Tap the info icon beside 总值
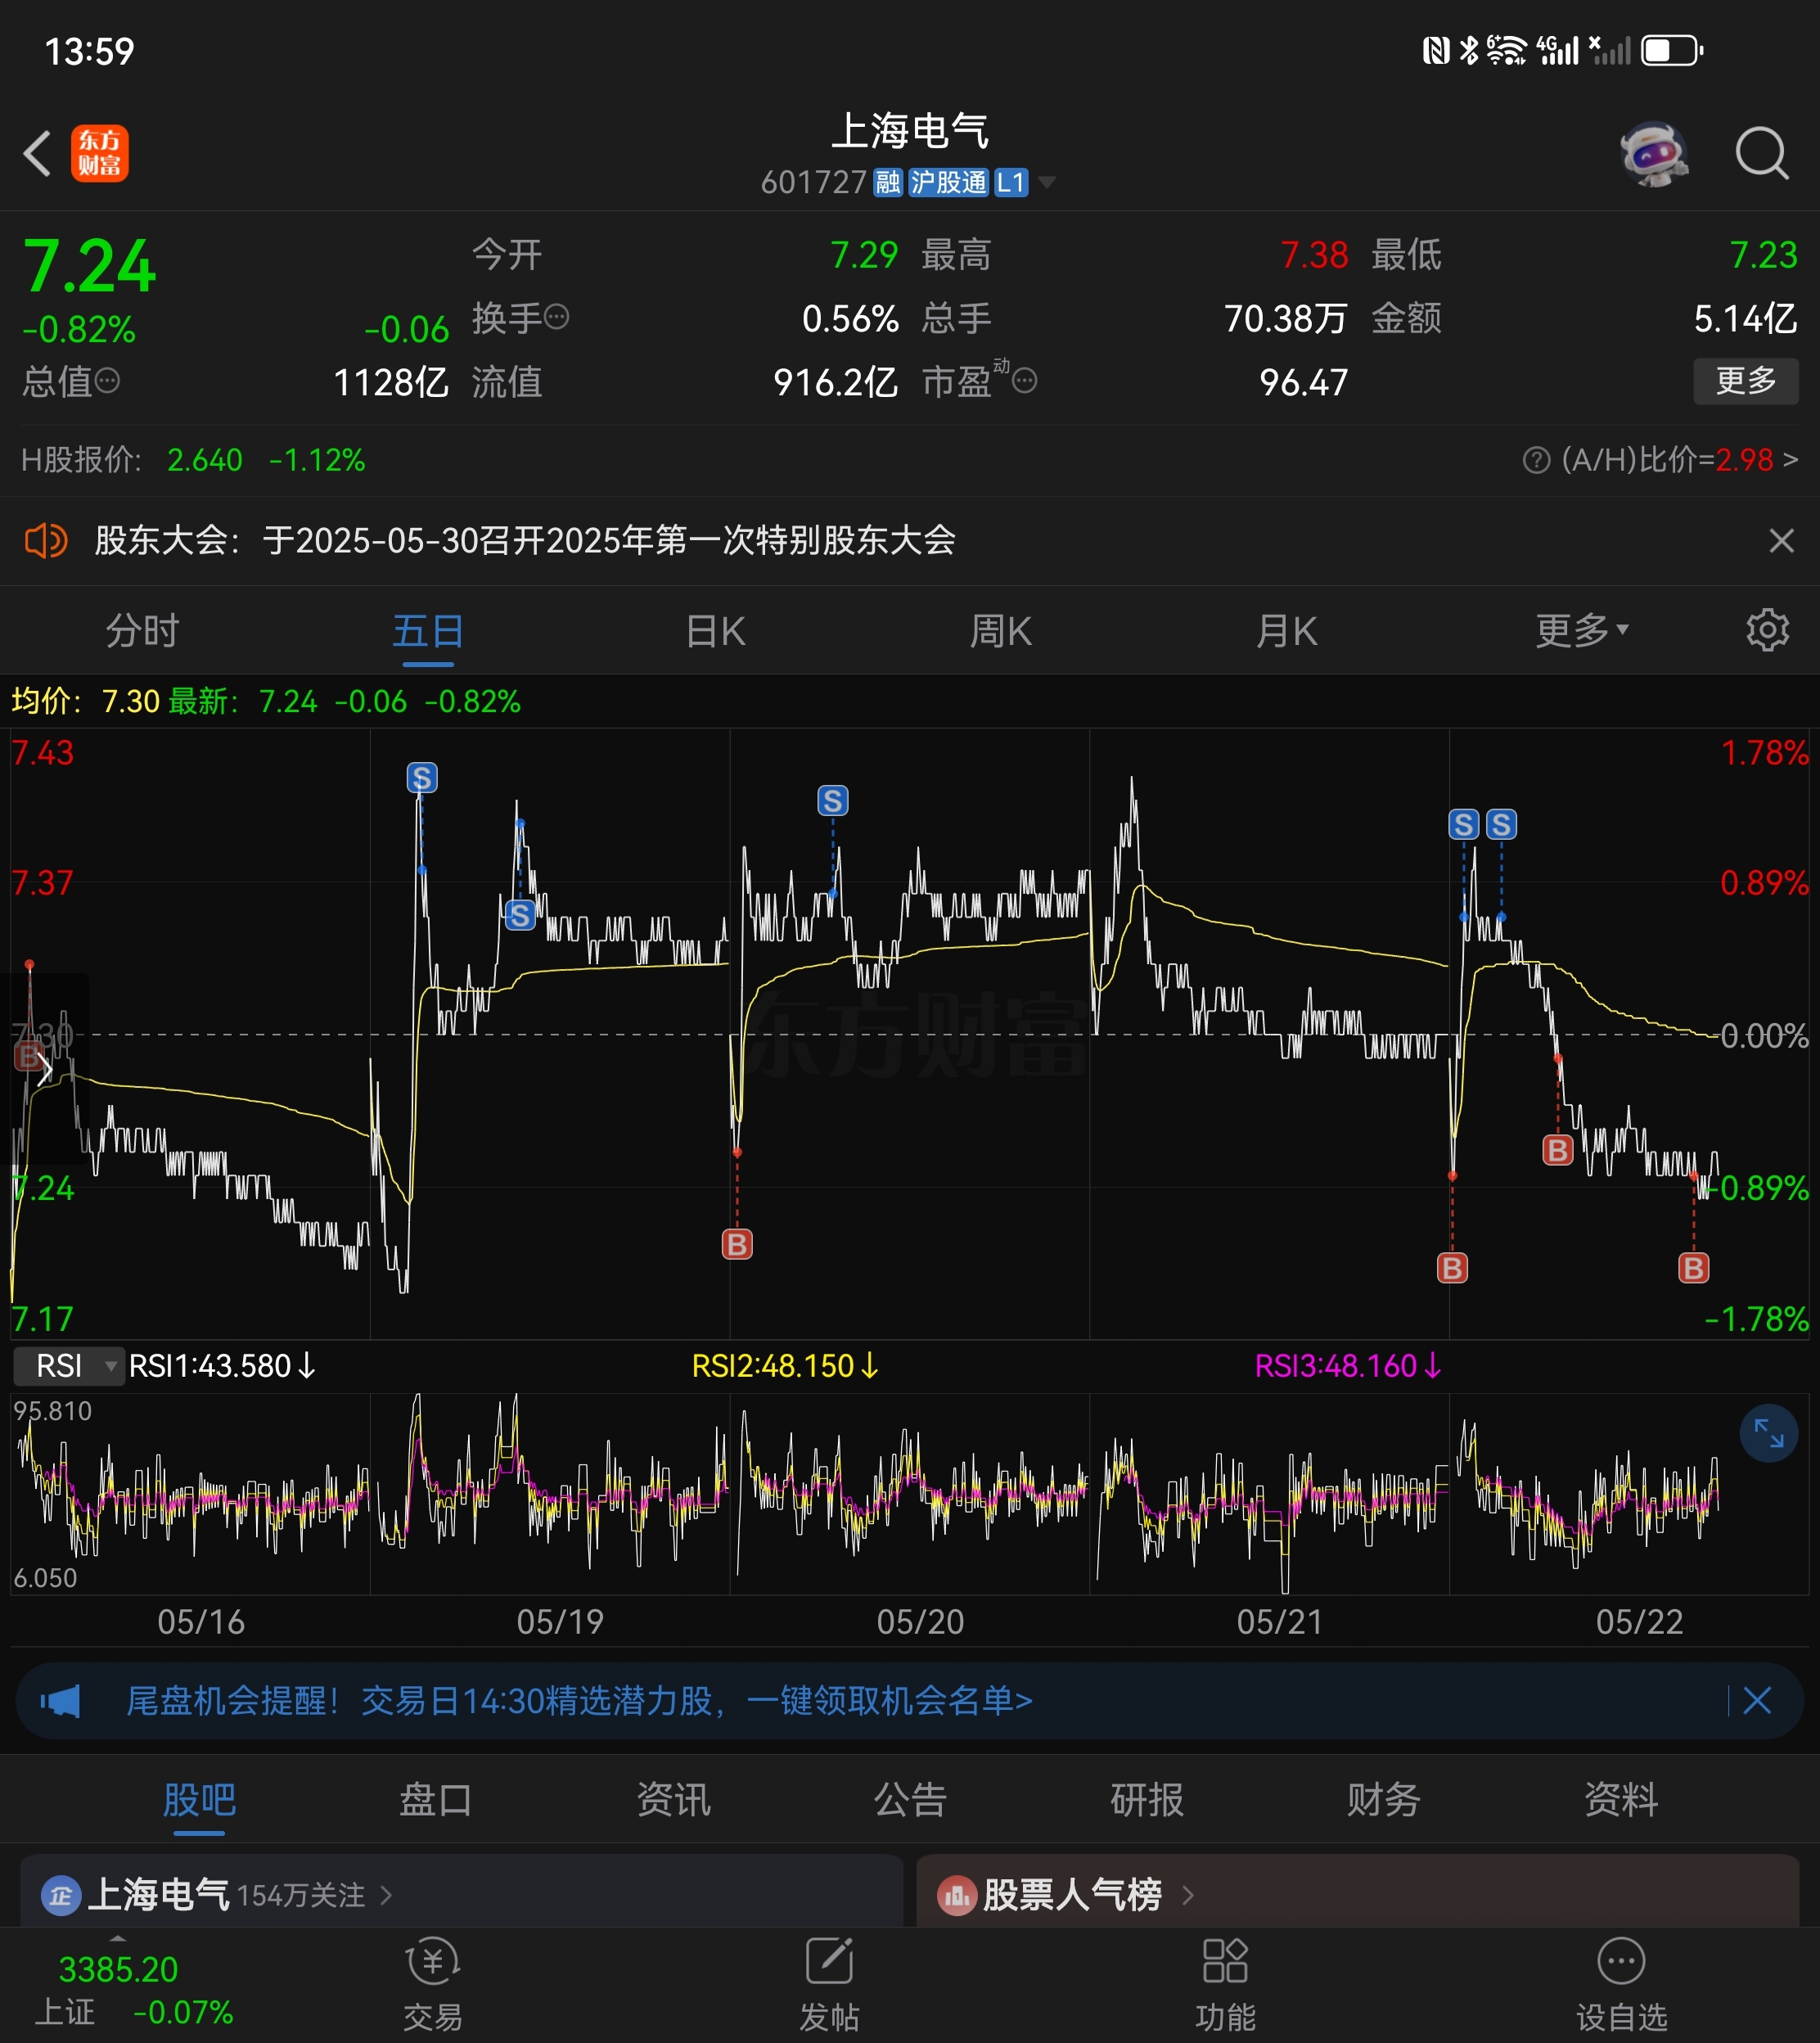 (x=107, y=380)
